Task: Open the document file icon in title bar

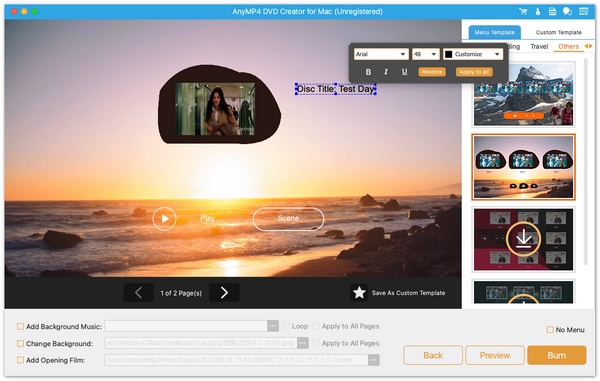Action: (552, 11)
